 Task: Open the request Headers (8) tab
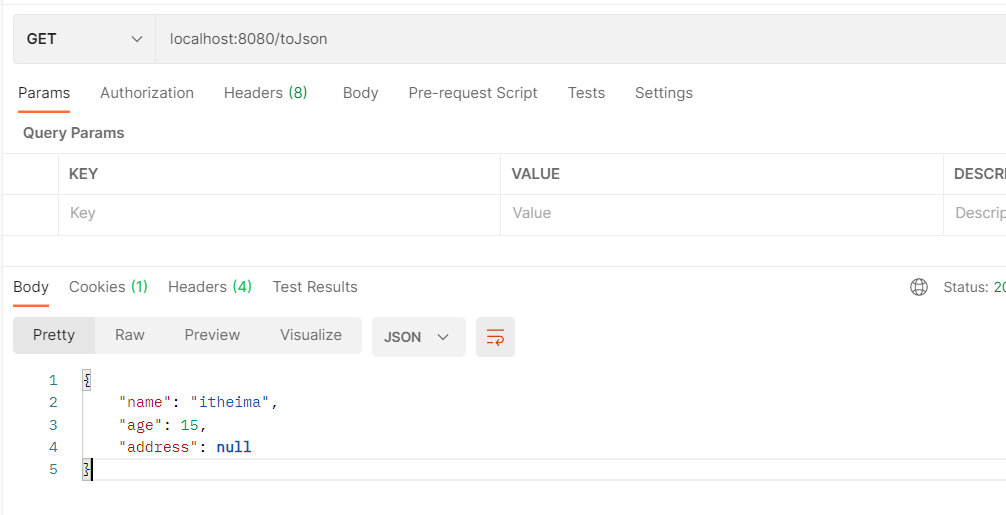pyautogui.click(x=265, y=93)
